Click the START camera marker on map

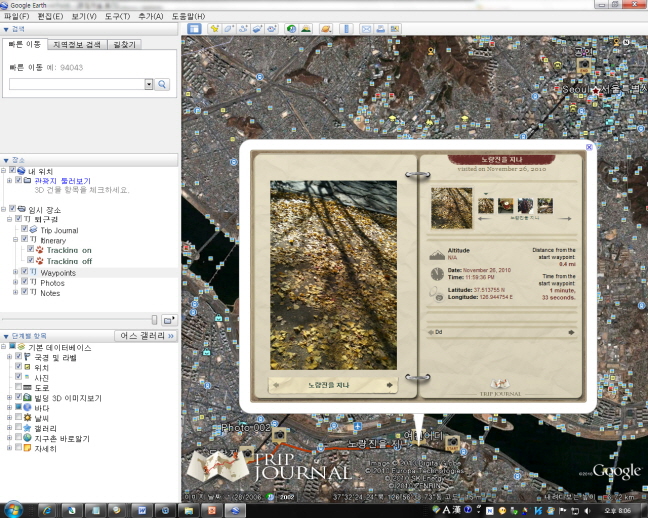(x=453, y=443)
